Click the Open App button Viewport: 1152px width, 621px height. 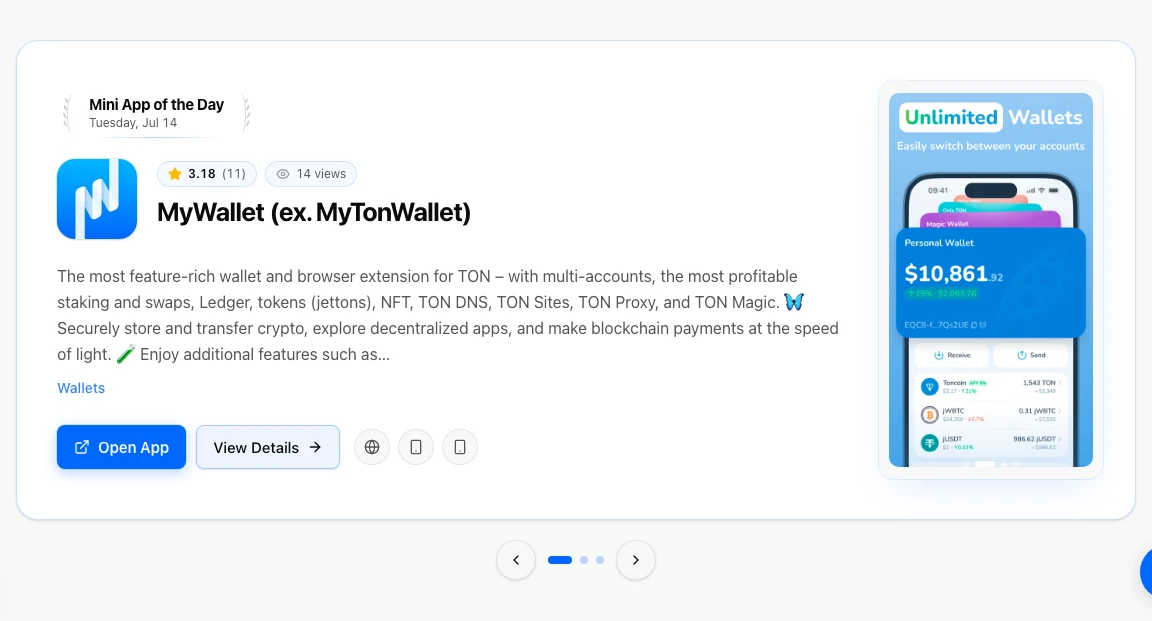tap(121, 447)
